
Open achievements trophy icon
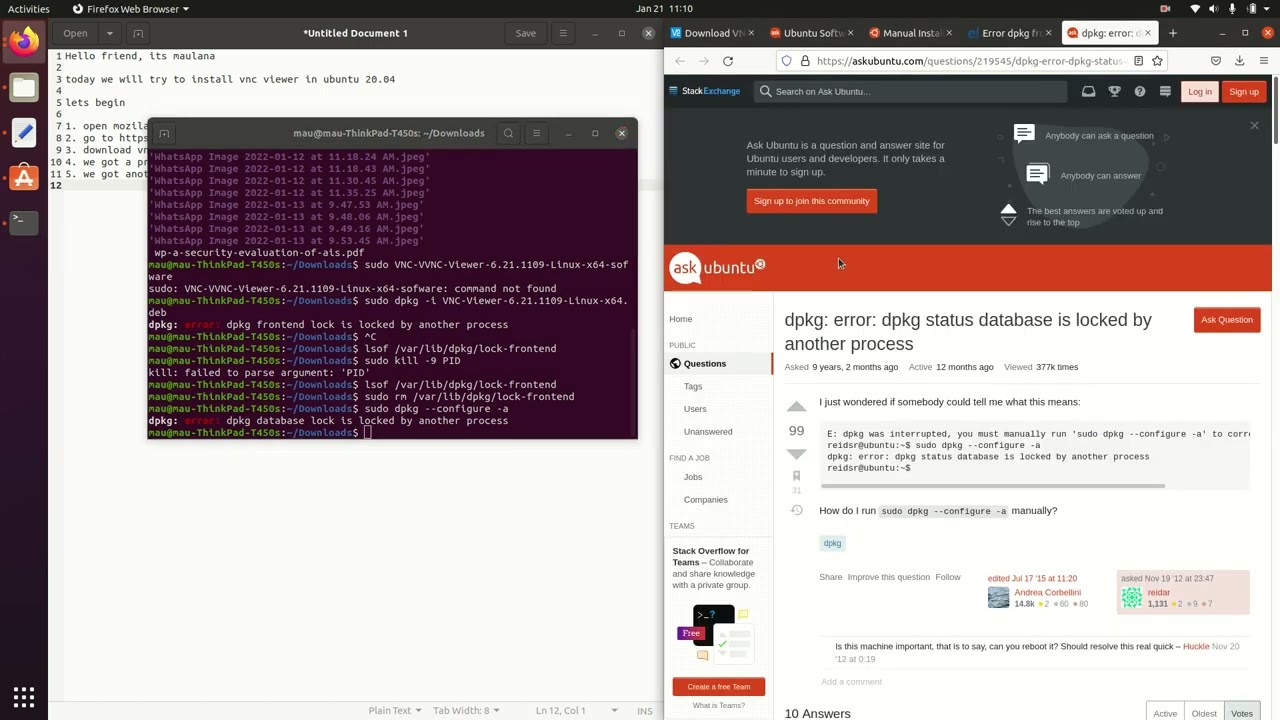click(1114, 91)
